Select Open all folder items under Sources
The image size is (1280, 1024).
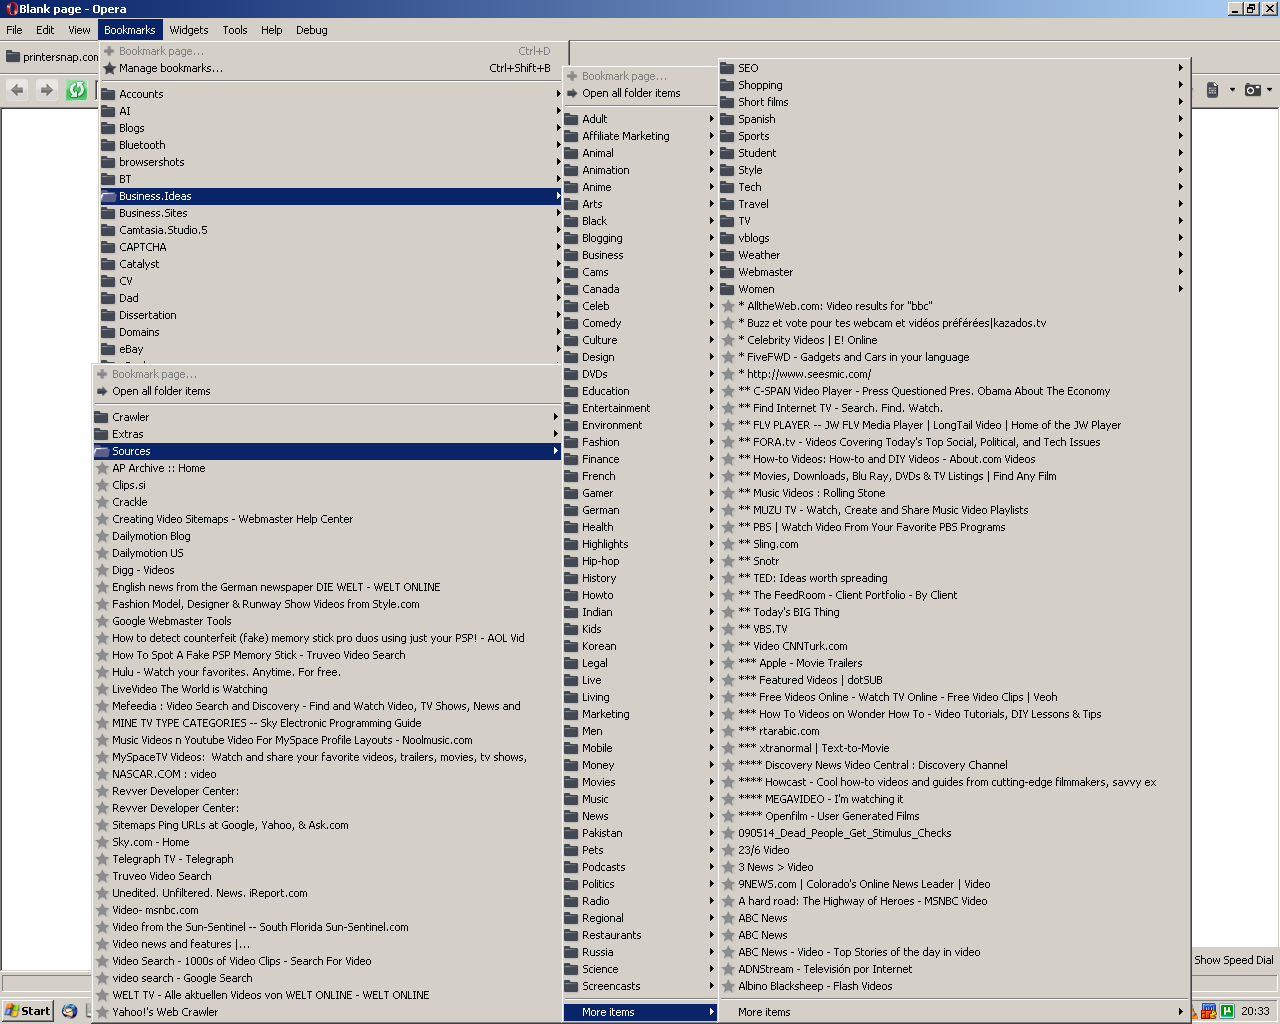pyautogui.click(x=161, y=391)
